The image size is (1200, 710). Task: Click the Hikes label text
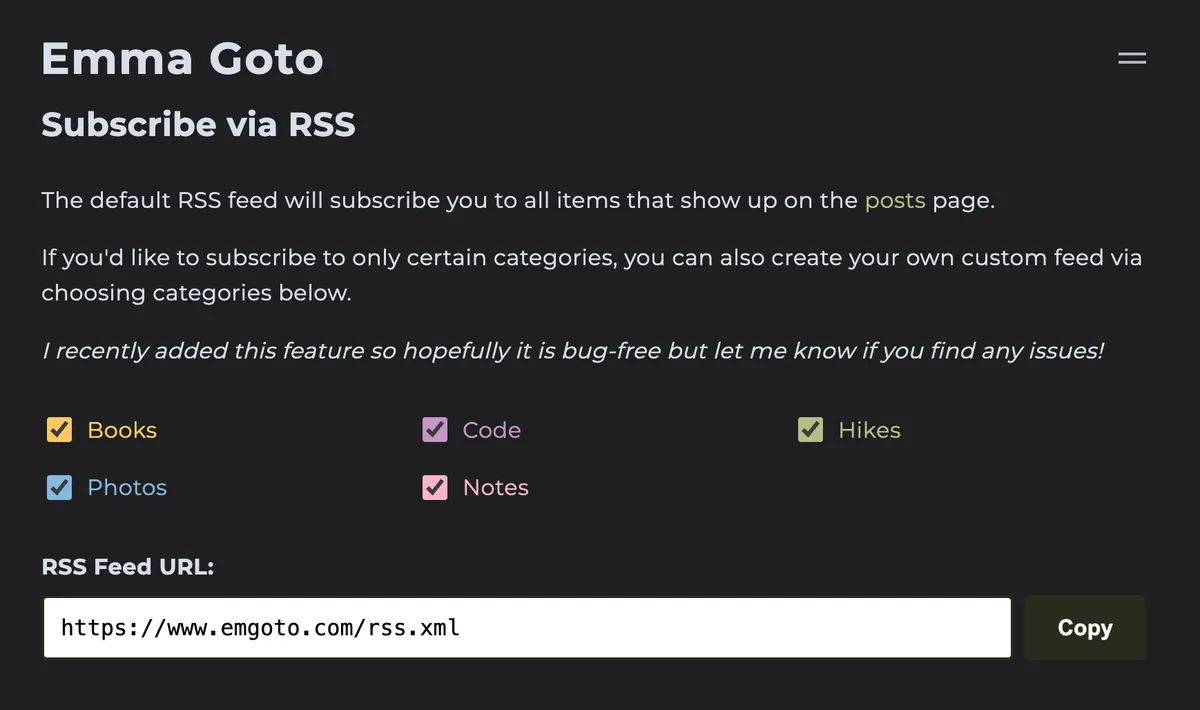(869, 430)
